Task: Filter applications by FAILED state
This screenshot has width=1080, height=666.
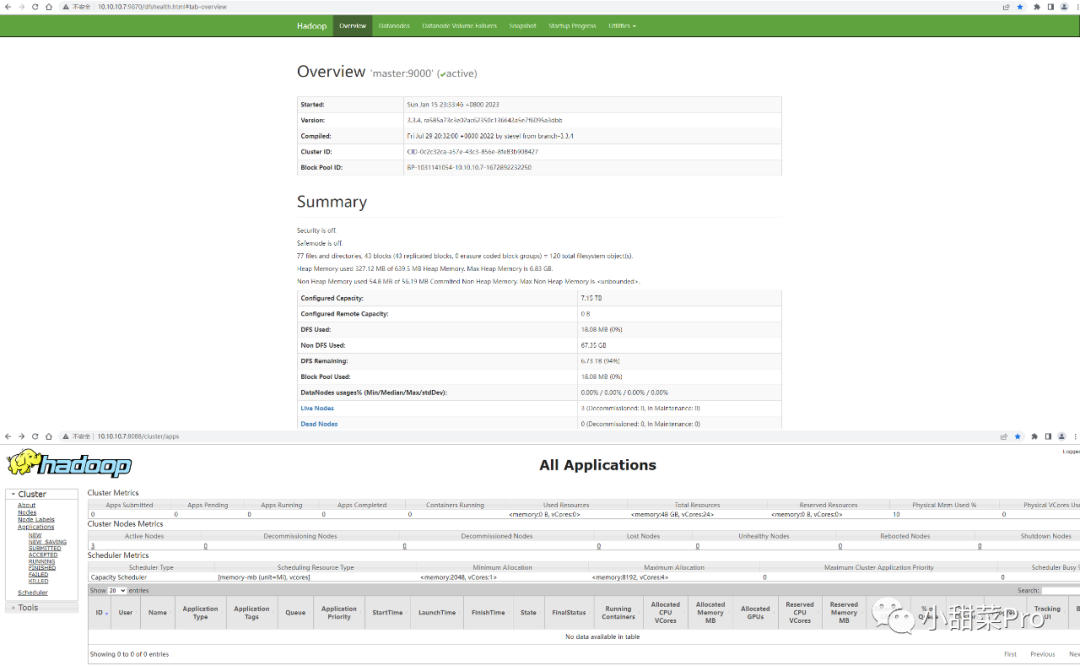Action: [x=38, y=574]
